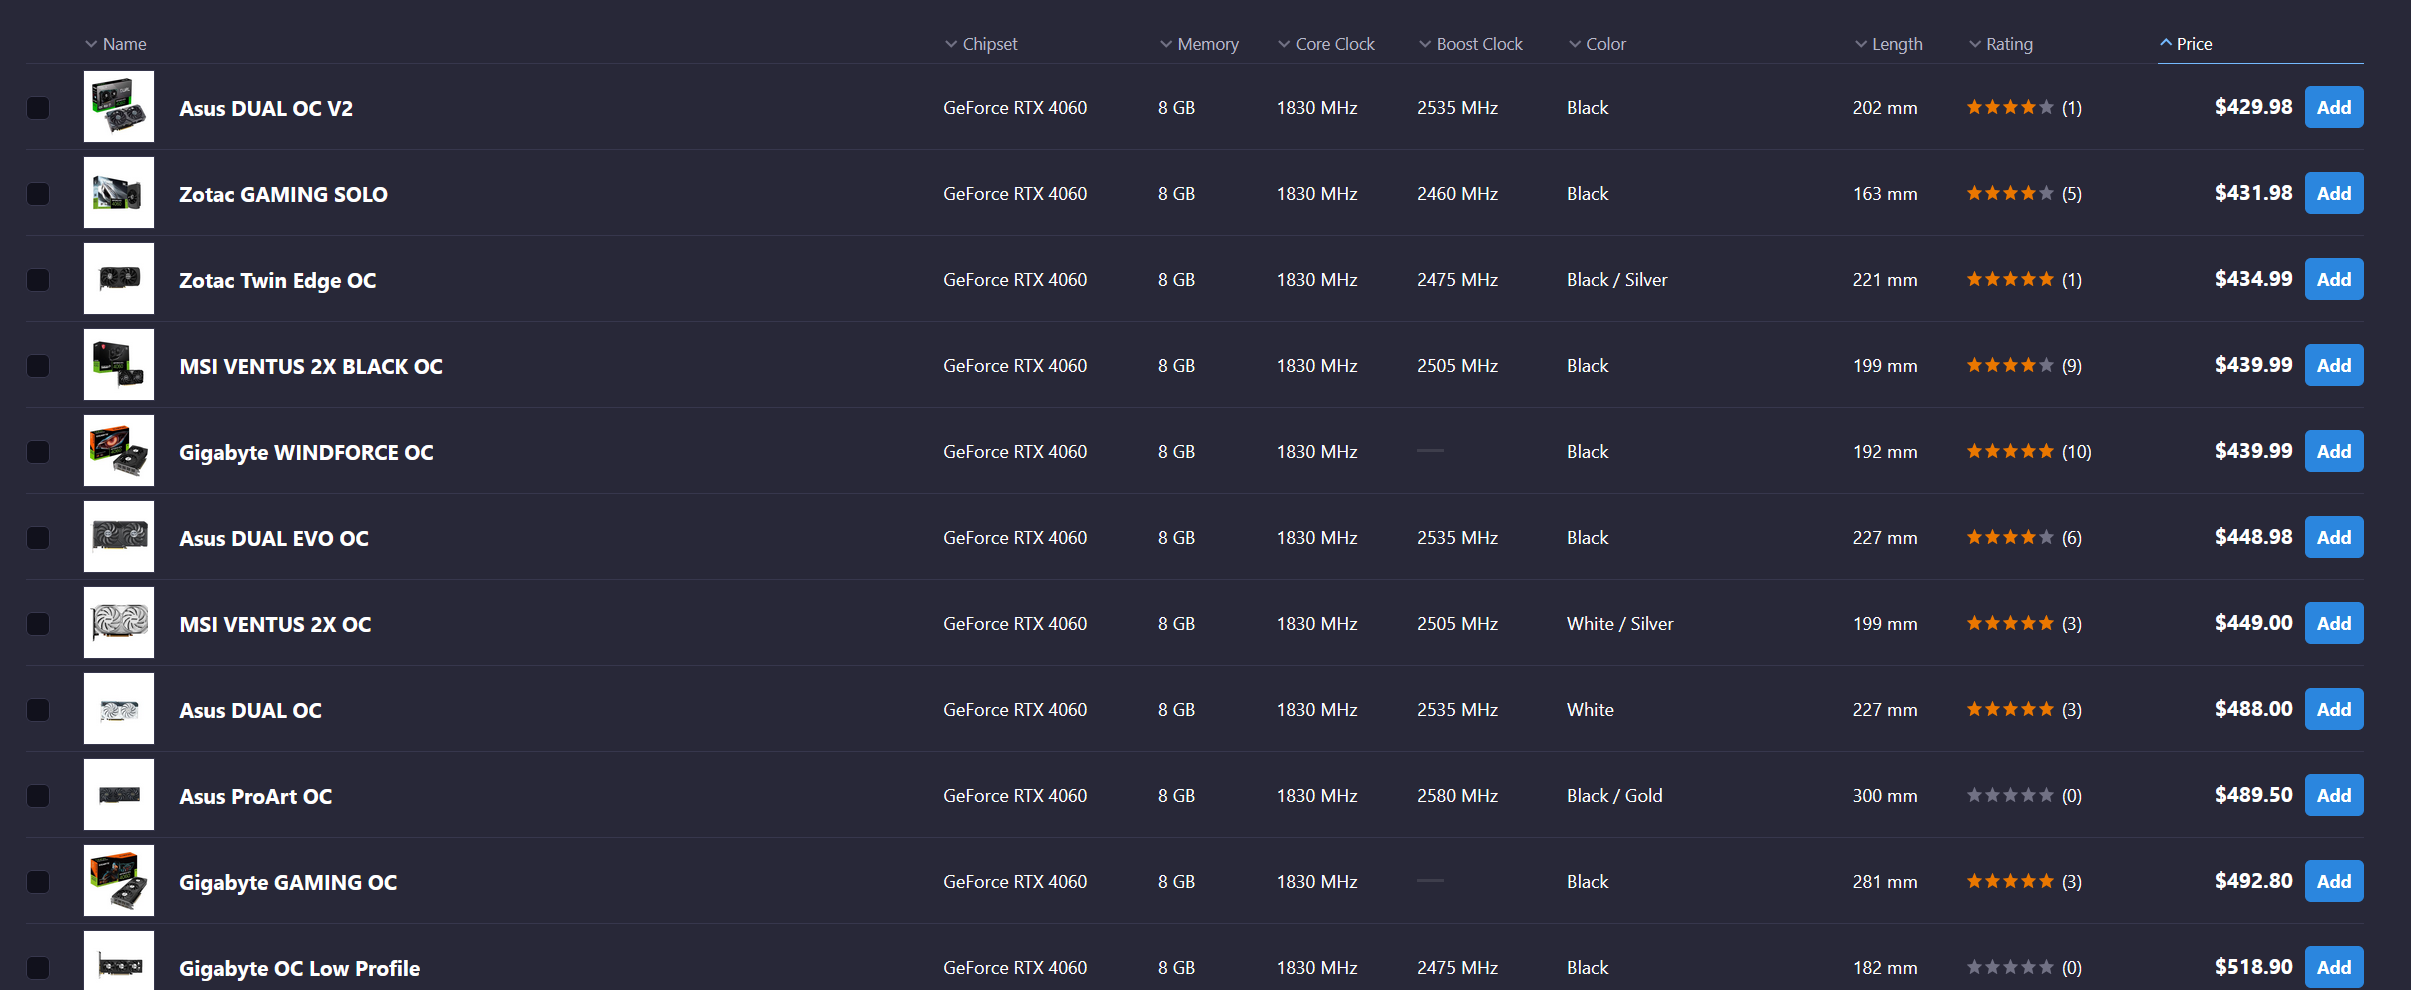Open MSI VENTUS 2X OC white card image

point(119,623)
